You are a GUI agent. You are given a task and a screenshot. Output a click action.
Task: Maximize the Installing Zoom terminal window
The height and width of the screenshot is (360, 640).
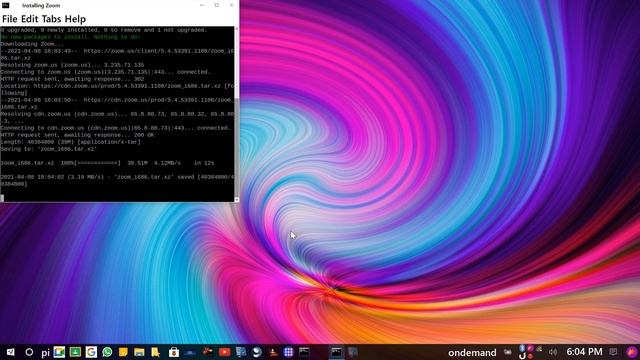pyautogui.click(x=217, y=5)
